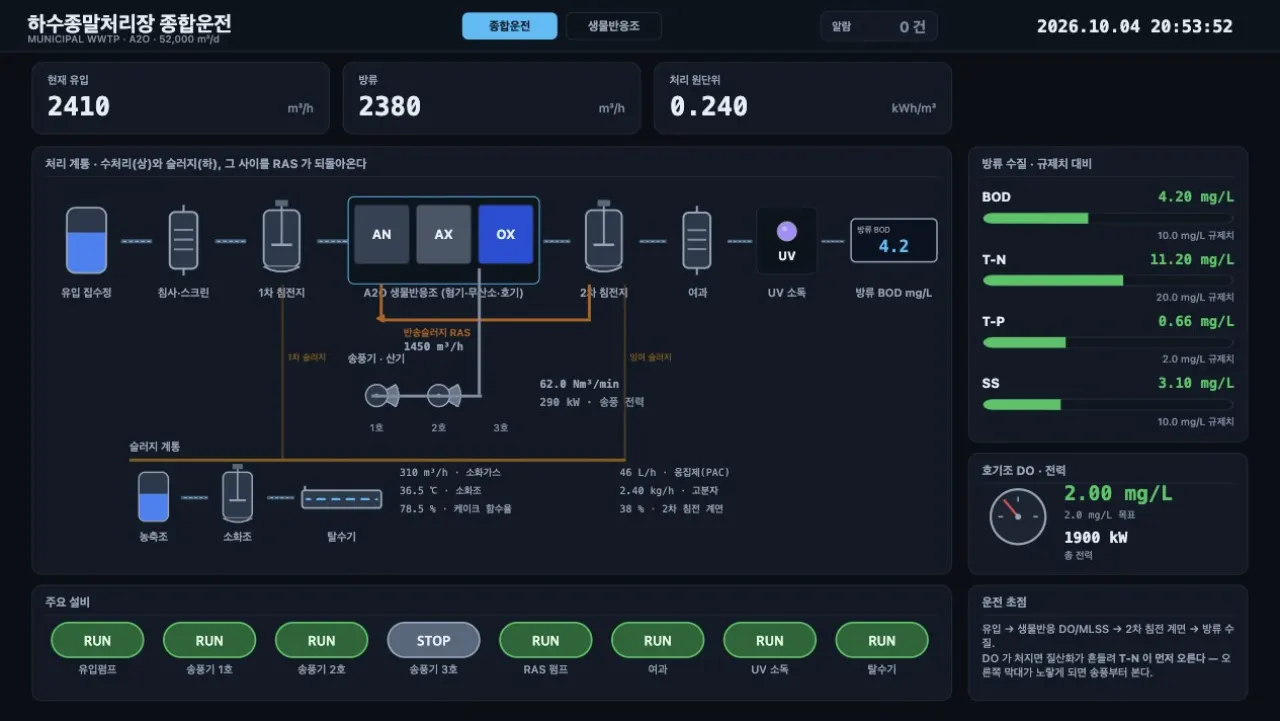The width and height of the screenshot is (1280, 721).
Task: Select the 1차 침전지 clarifier icon
Action: click(282, 238)
